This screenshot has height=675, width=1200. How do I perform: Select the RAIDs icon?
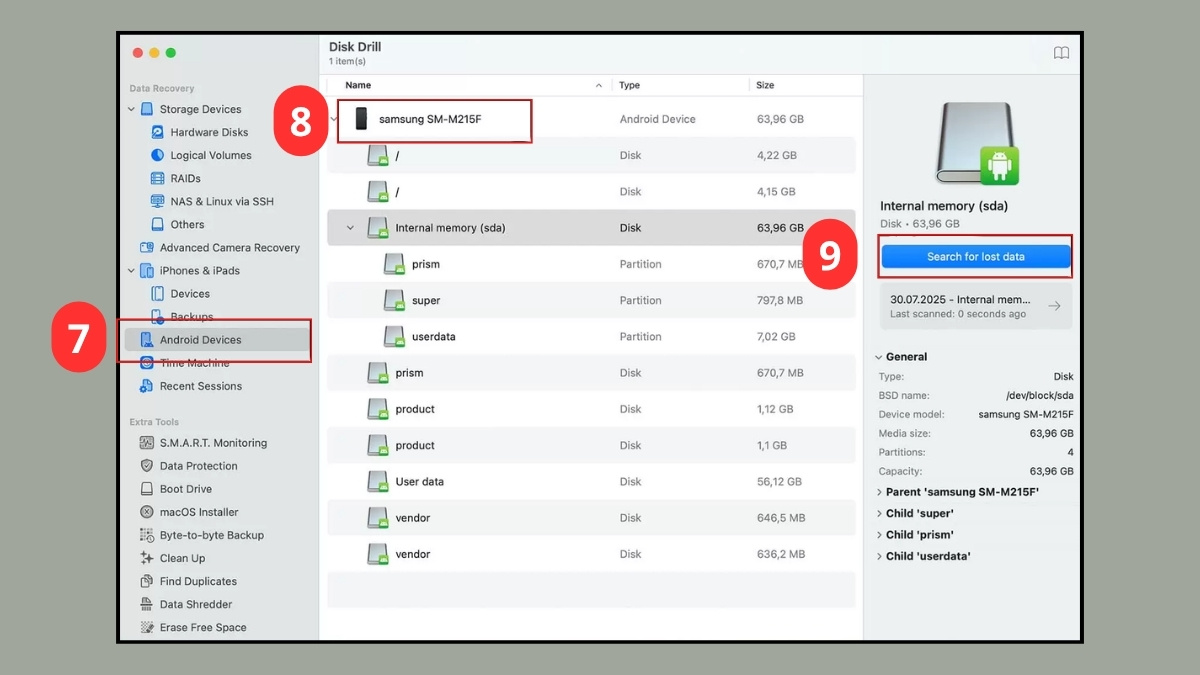click(157, 178)
